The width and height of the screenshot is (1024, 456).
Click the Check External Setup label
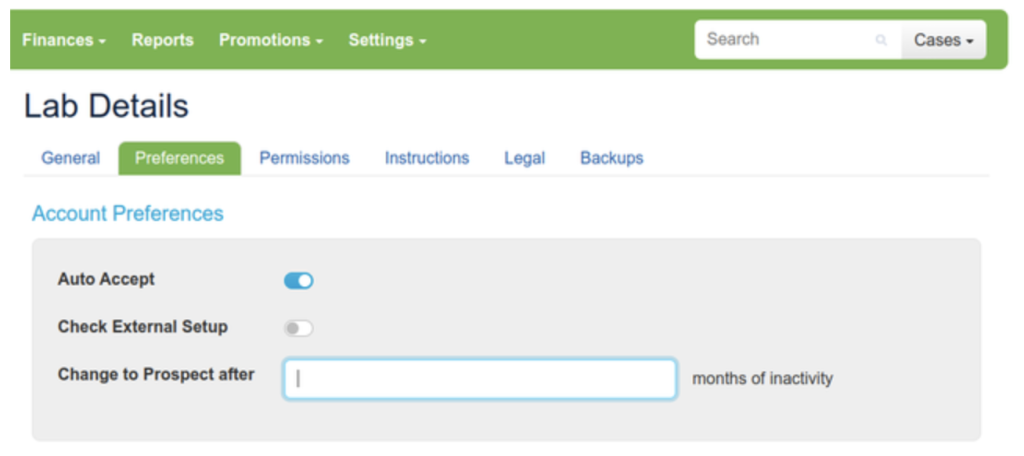pos(143,327)
